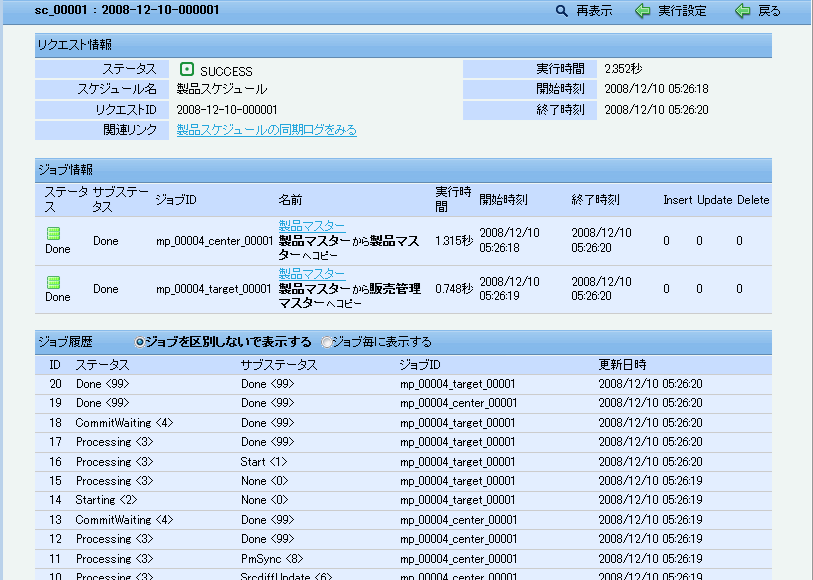Click CommitWaiting <4> in history row 18
The width and height of the screenshot is (813, 580).
click(x=124, y=423)
